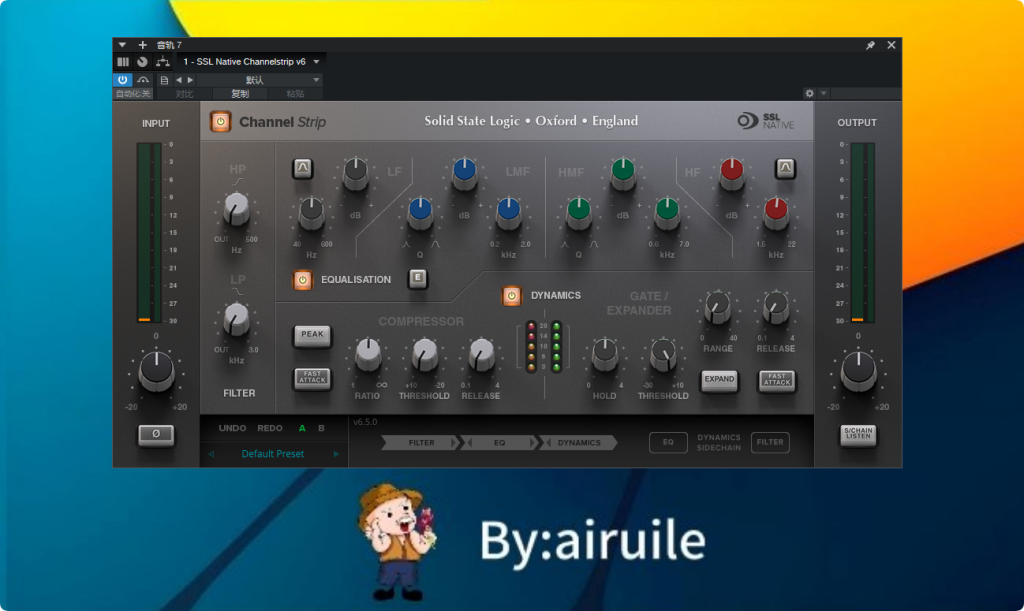Click the EQ routing order block
1024x611 pixels.
tap(499, 443)
